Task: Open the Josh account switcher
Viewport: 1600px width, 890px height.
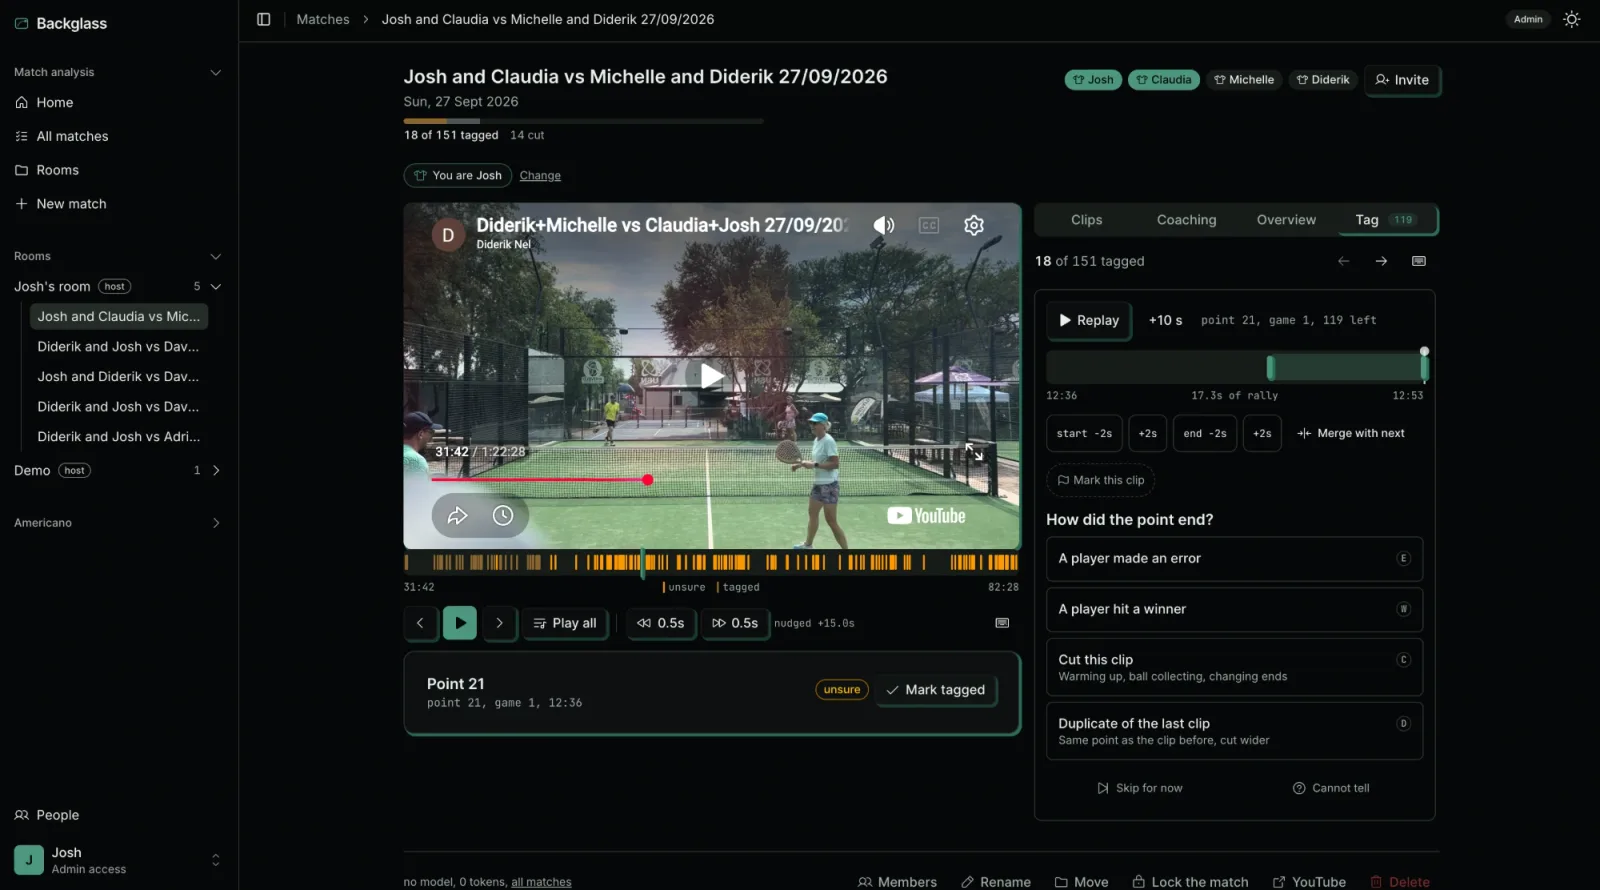Action: (x=118, y=860)
